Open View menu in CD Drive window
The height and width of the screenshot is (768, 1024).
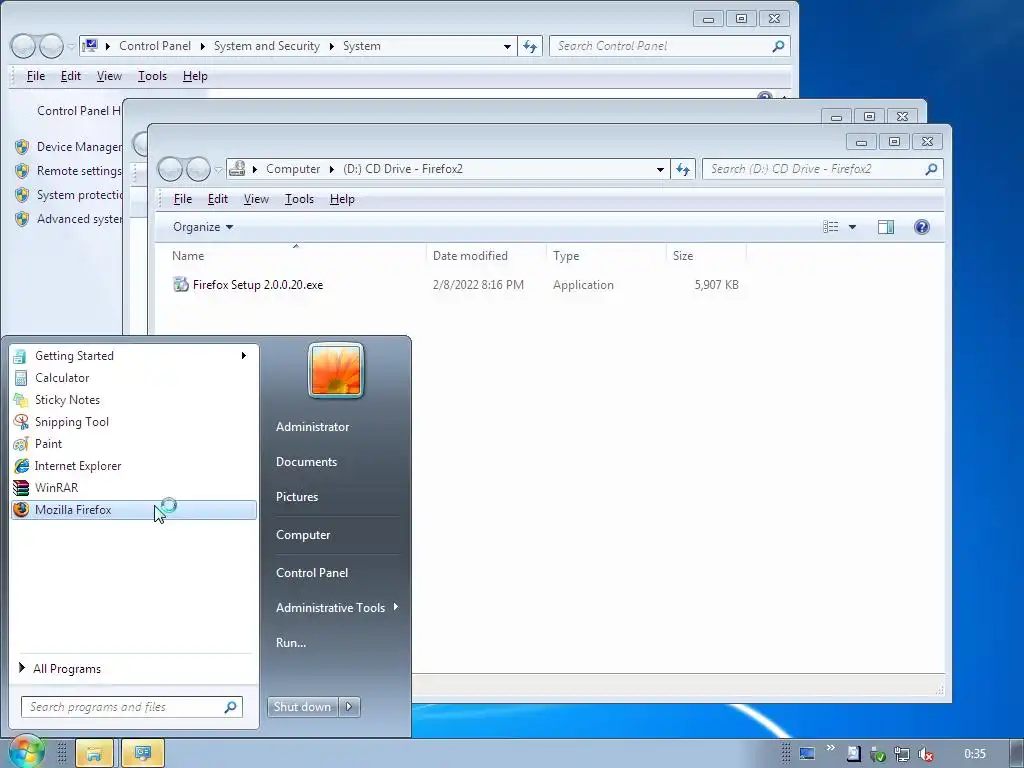[256, 199]
